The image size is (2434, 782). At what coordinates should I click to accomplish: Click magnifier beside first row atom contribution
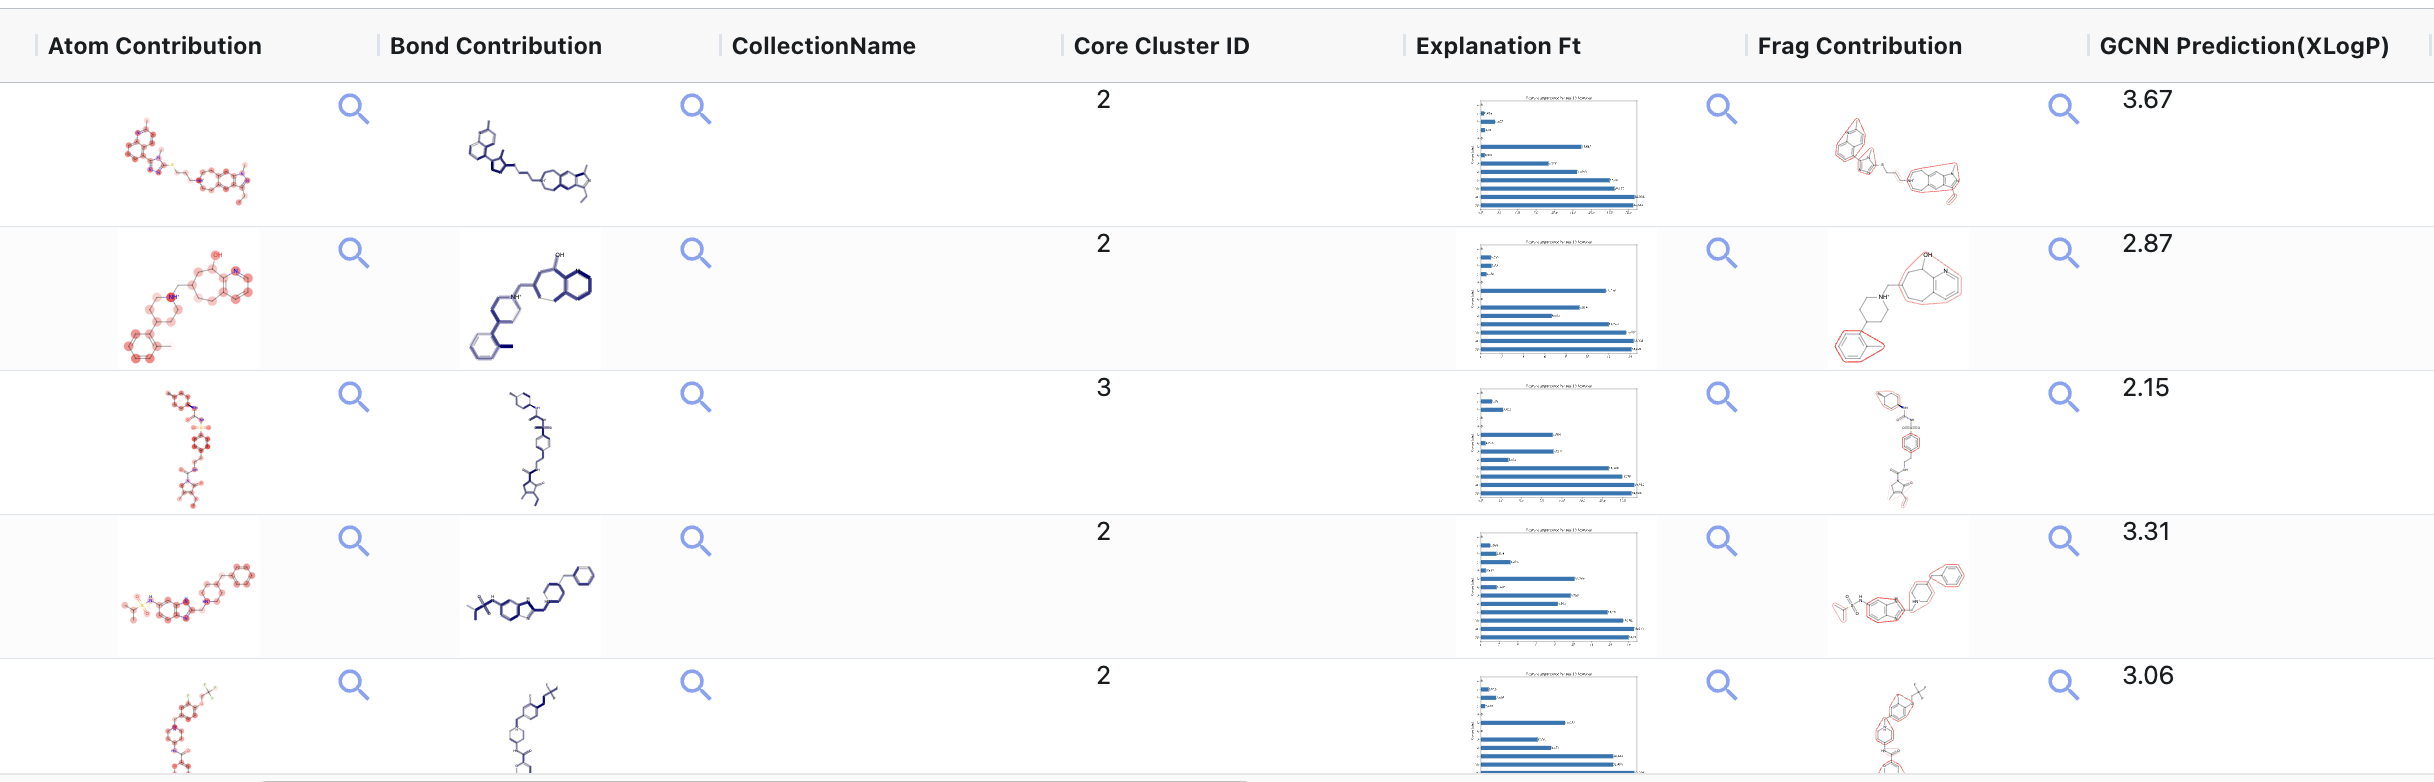[353, 108]
